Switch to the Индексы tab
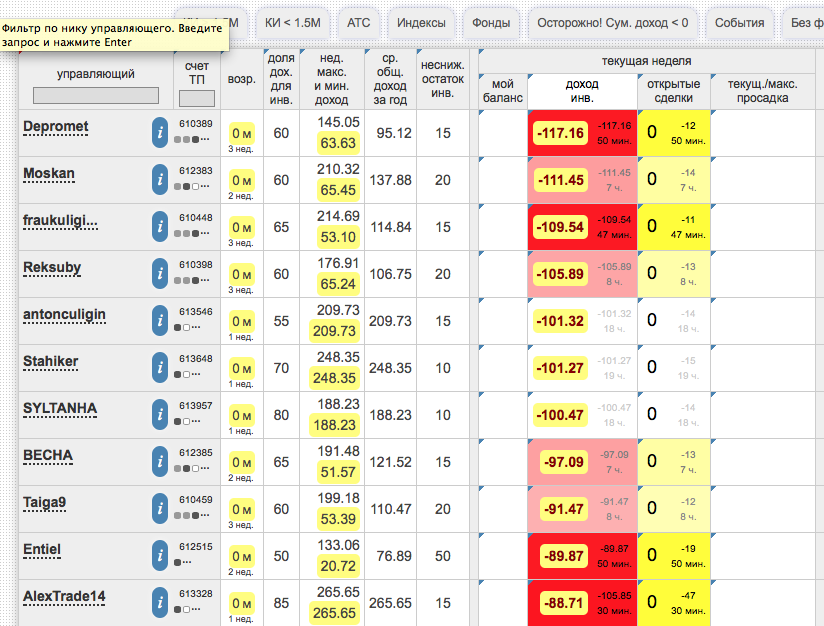The height and width of the screenshot is (626, 824). click(421, 22)
